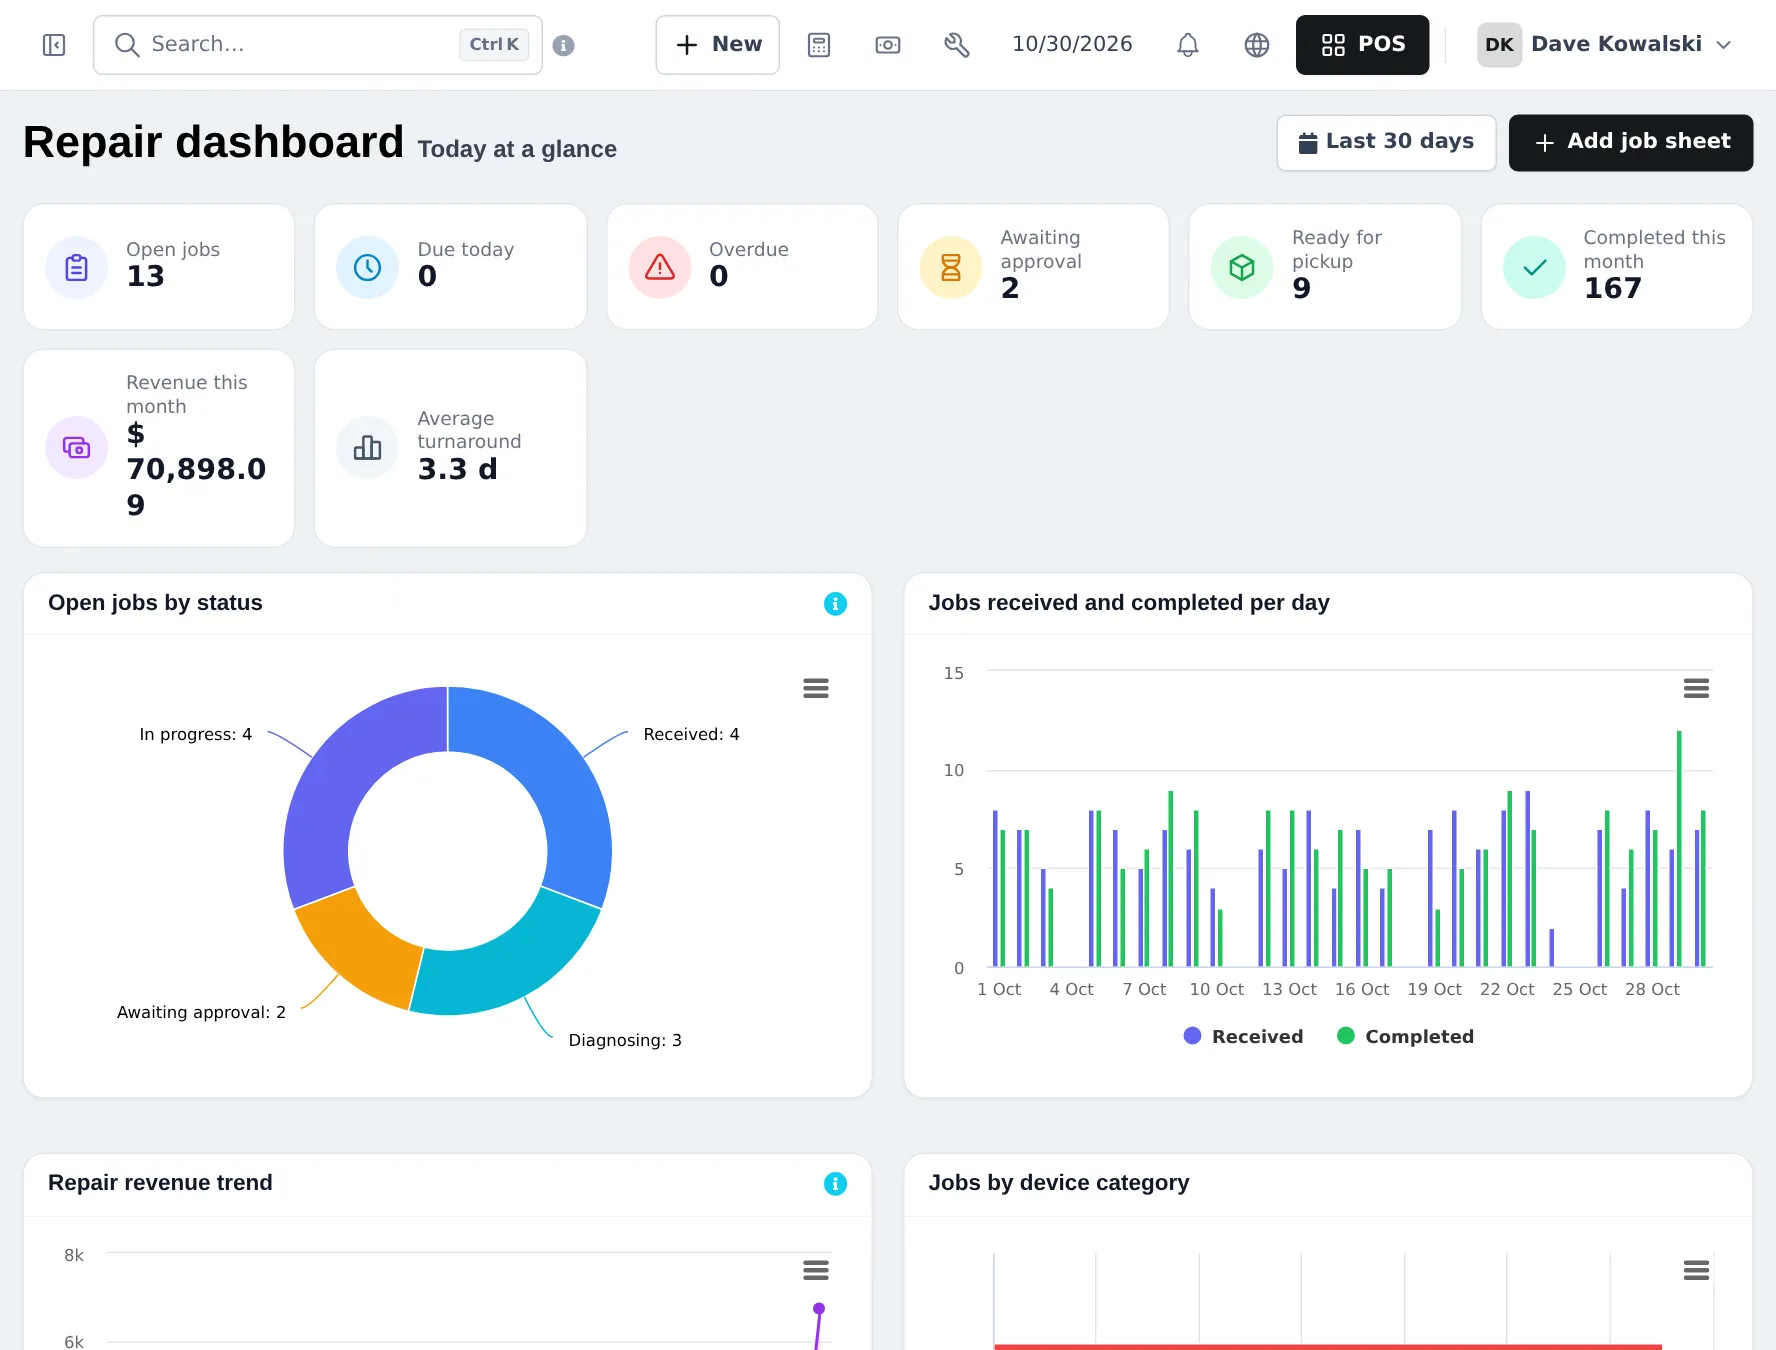Click the "Received: 4" donut label
This screenshot has height=1350, width=1776.
pos(691,734)
